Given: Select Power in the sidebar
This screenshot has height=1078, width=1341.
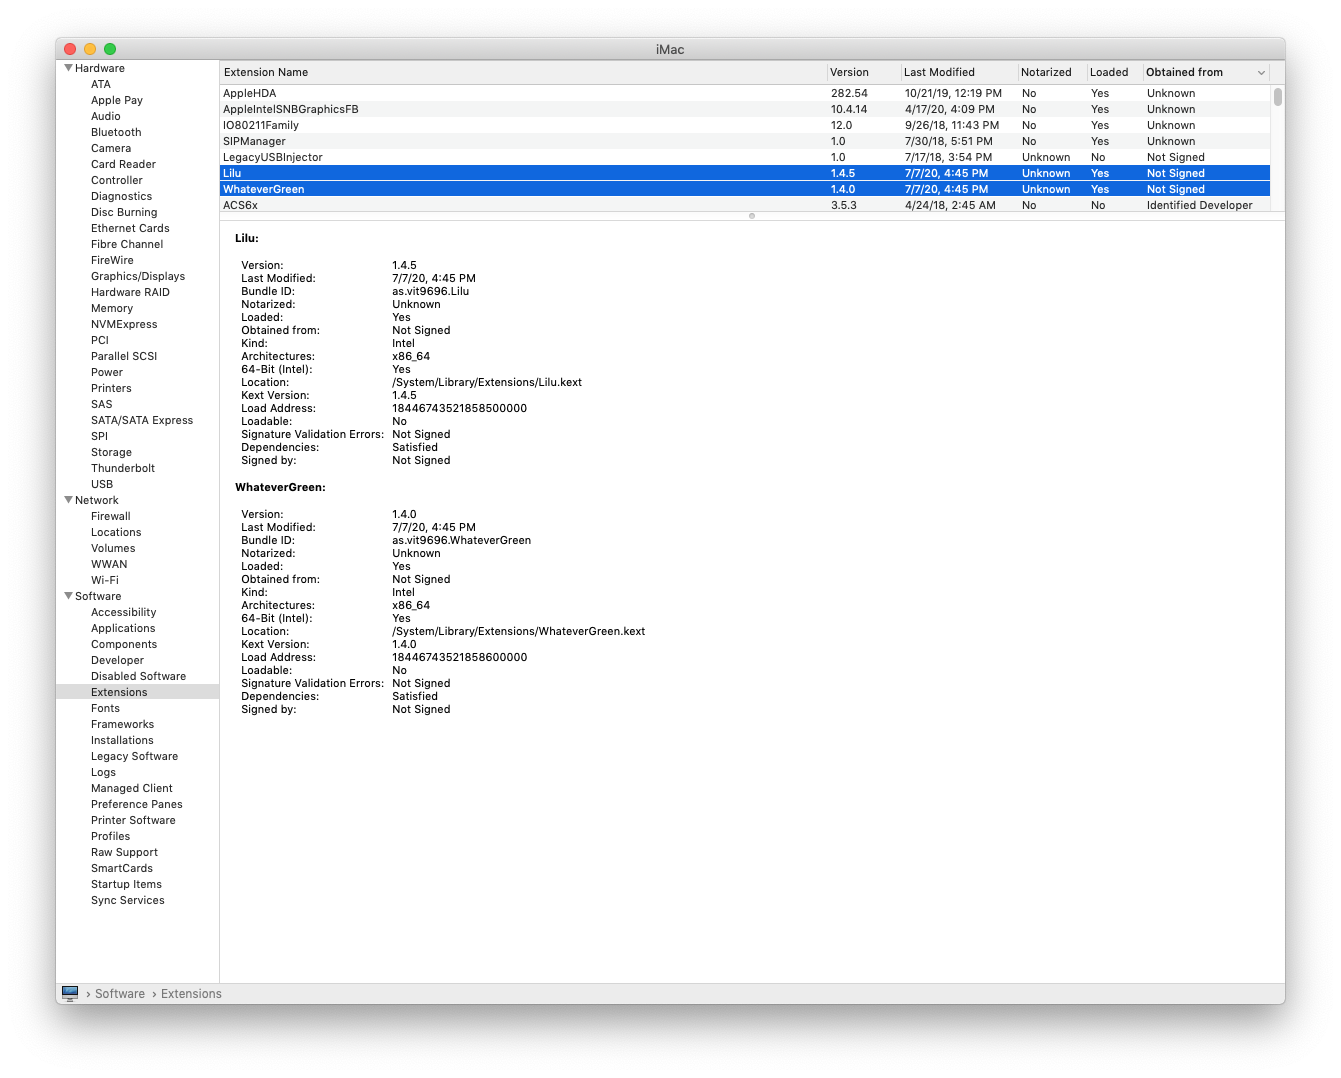Looking at the screenshot, I should (x=107, y=372).
